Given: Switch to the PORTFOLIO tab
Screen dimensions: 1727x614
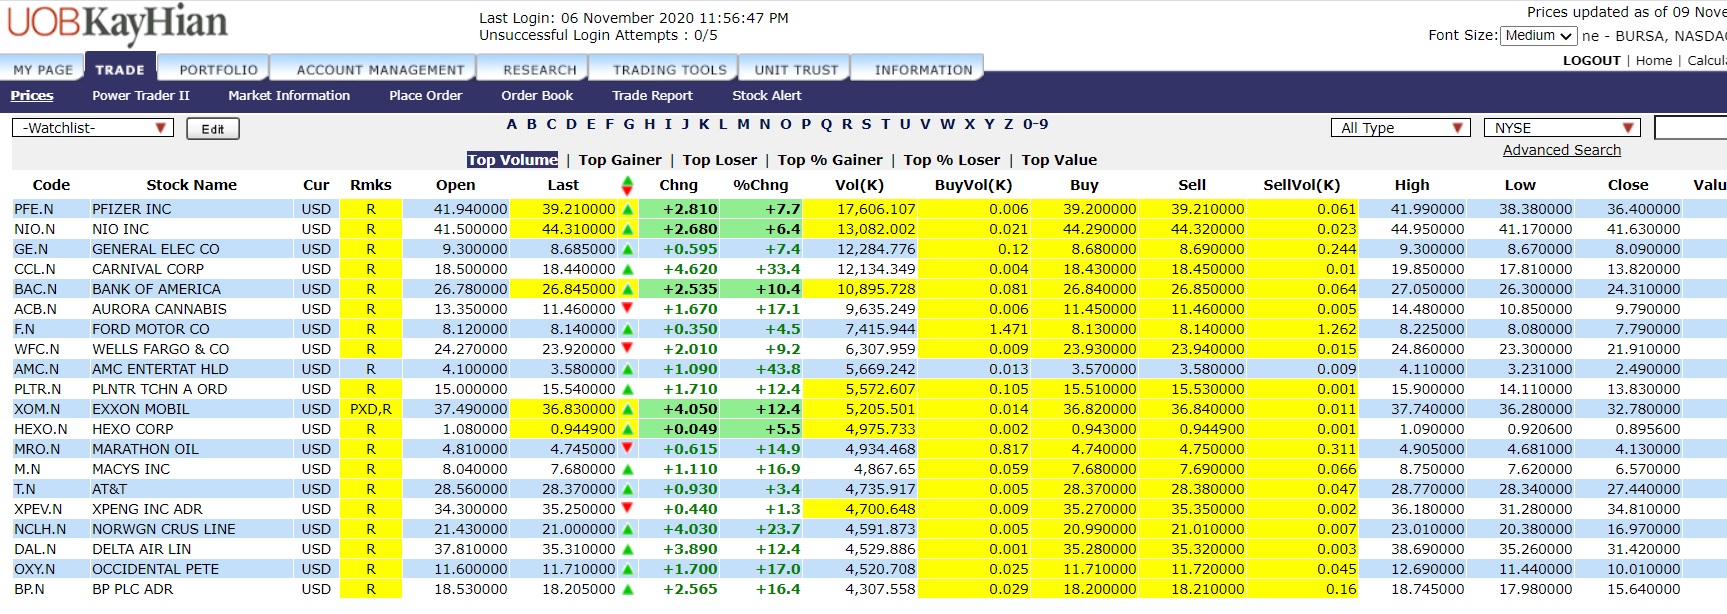Looking at the screenshot, I should coord(219,70).
